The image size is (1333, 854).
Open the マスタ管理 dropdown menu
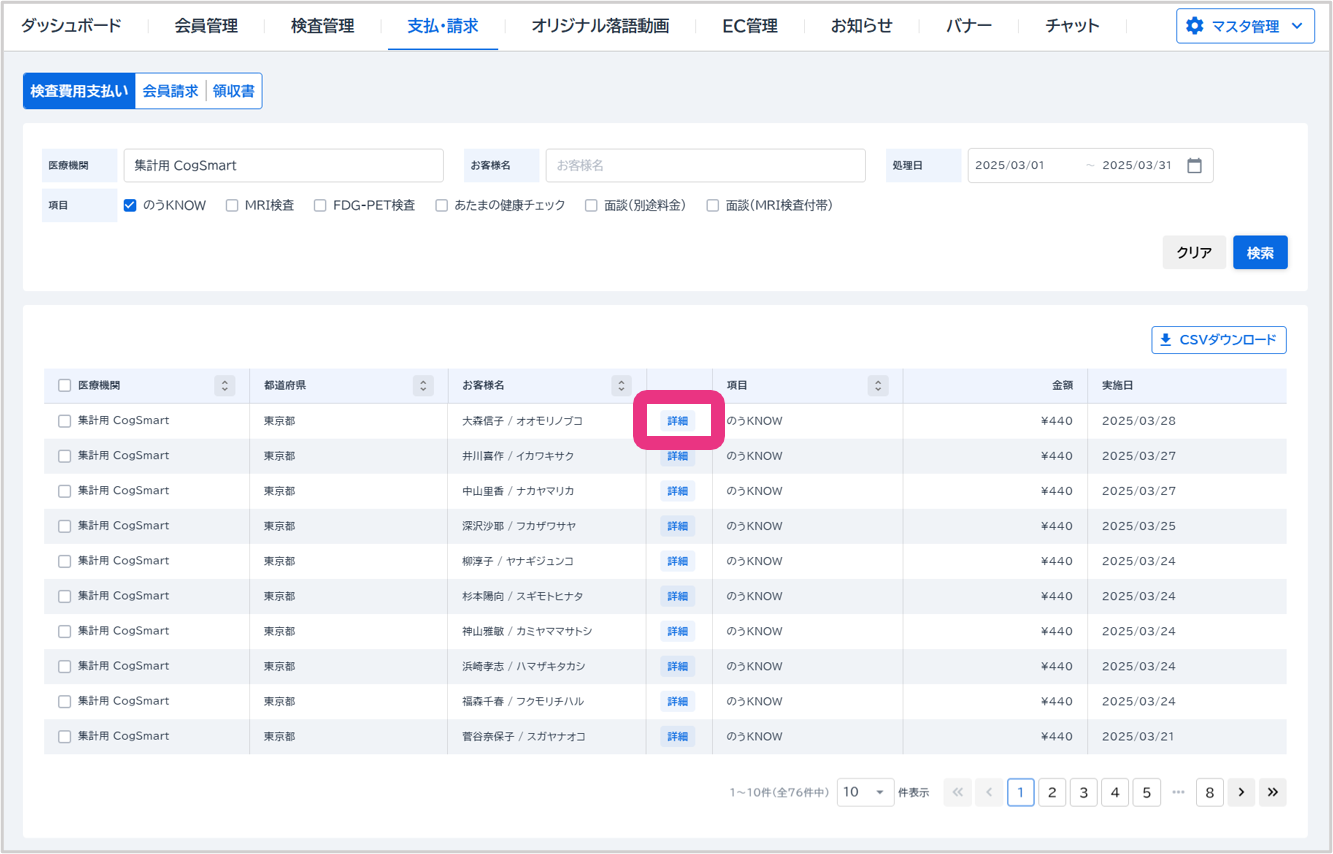pyautogui.click(x=1245, y=26)
